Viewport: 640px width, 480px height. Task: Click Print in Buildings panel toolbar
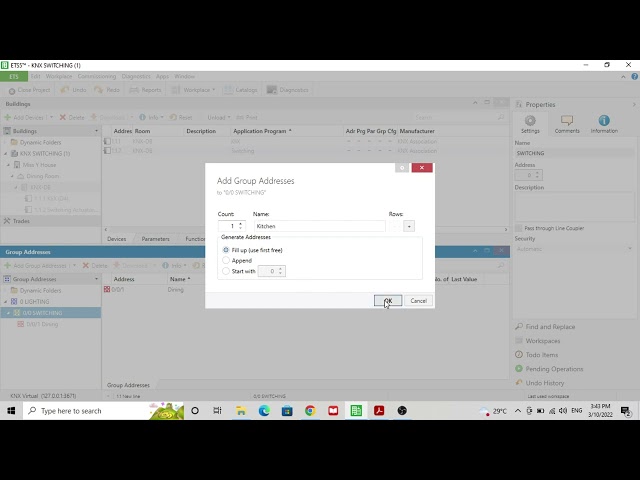coord(247,118)
